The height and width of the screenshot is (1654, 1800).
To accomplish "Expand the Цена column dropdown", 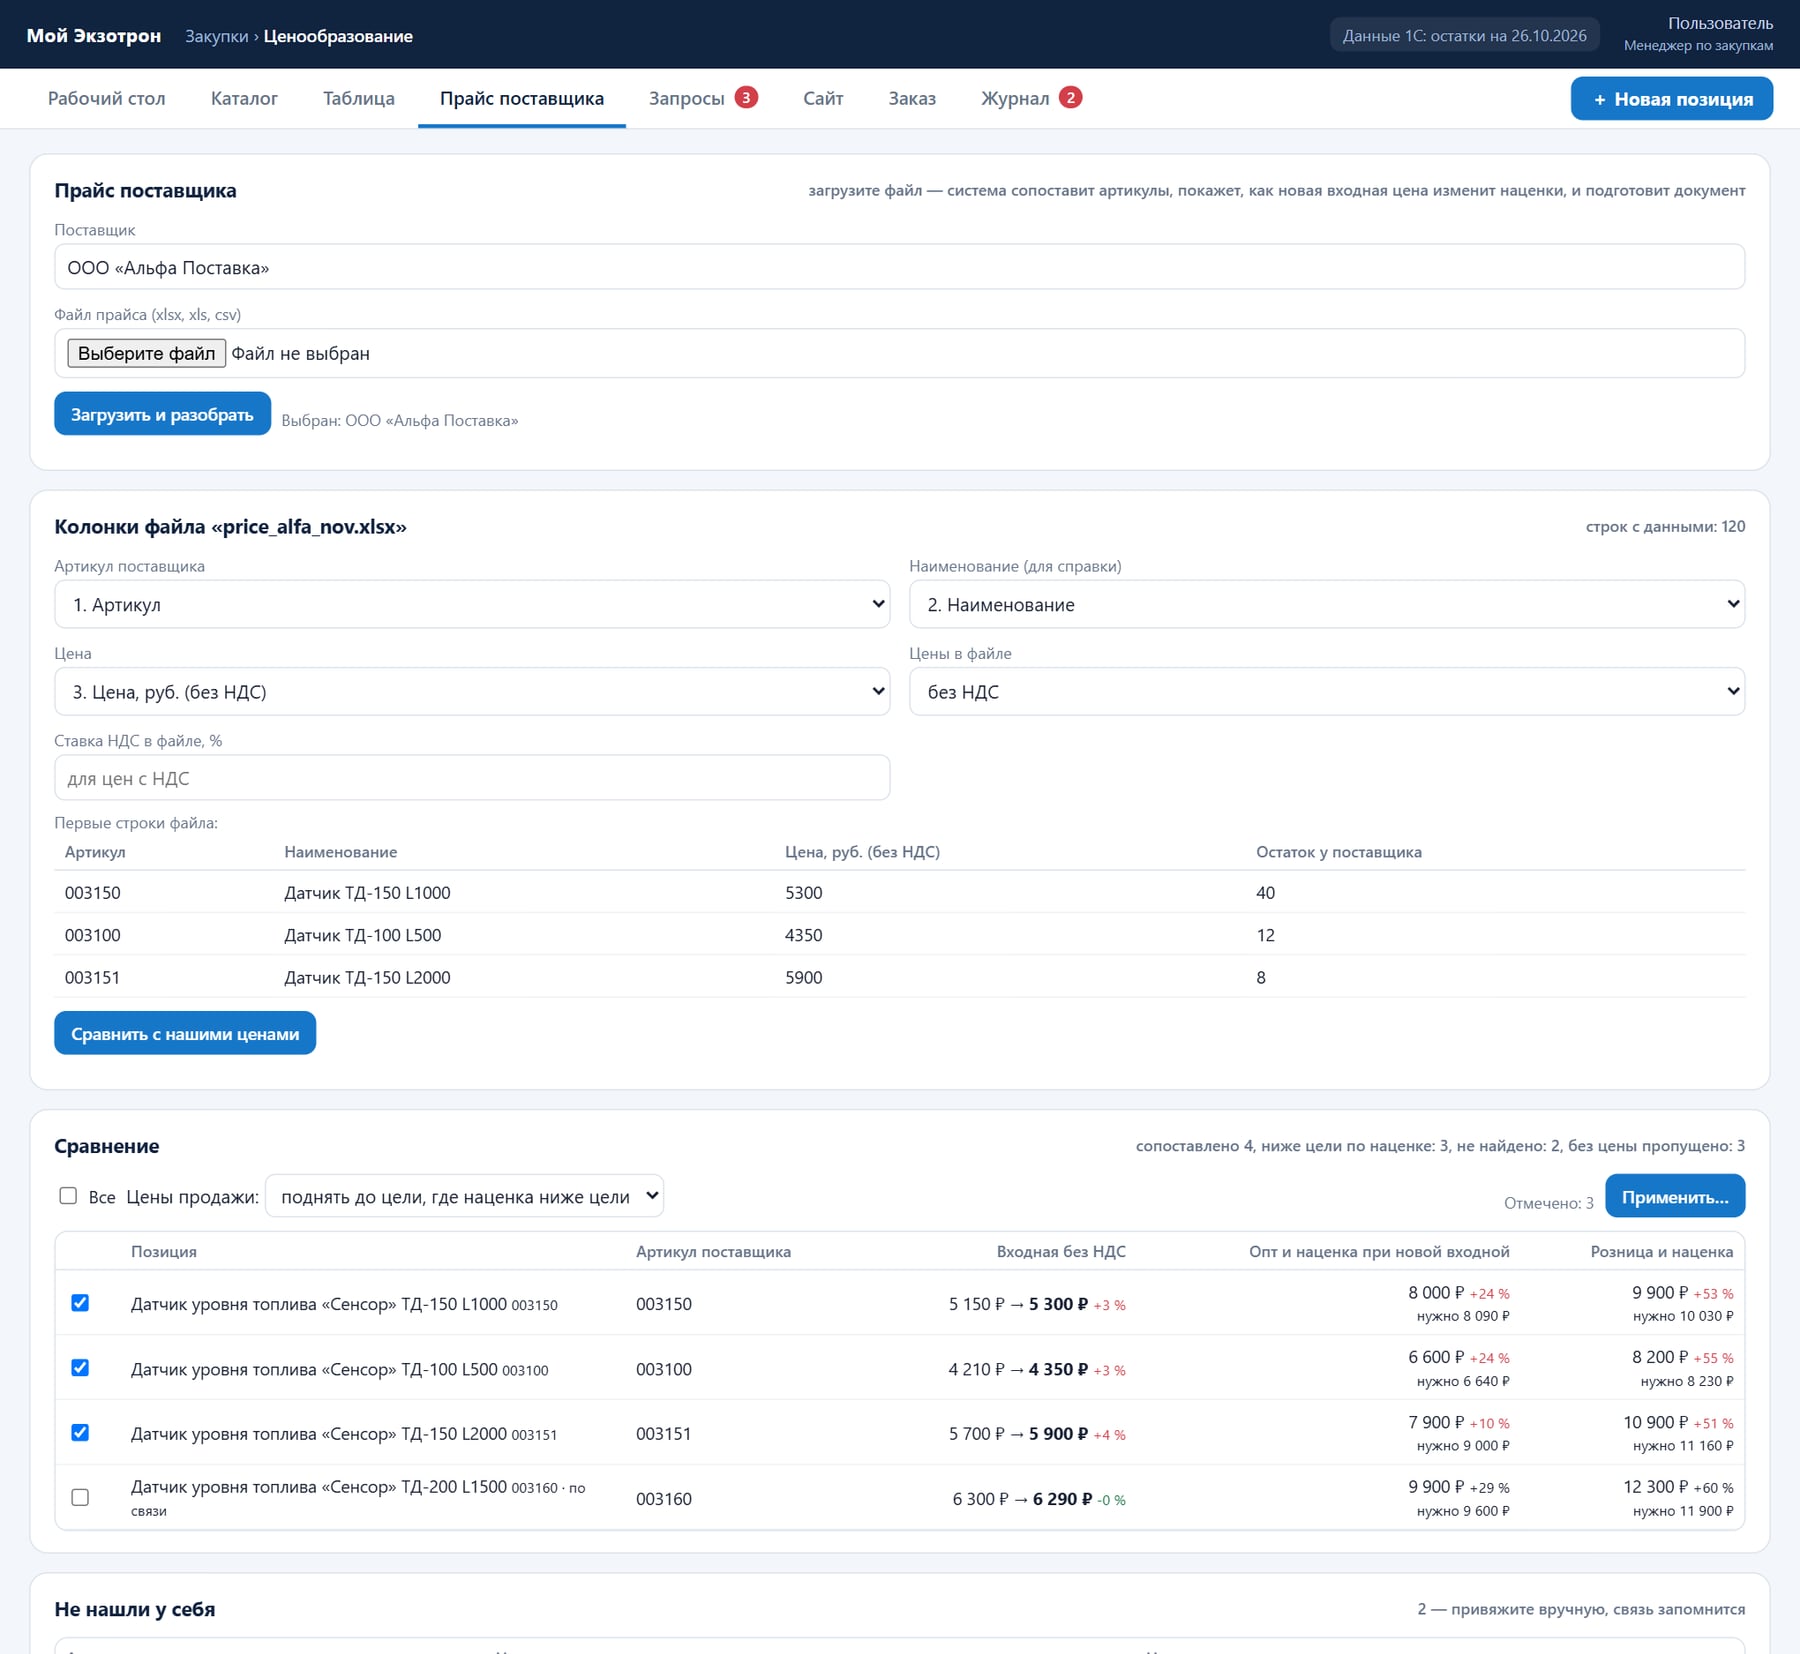I will 472,691.
